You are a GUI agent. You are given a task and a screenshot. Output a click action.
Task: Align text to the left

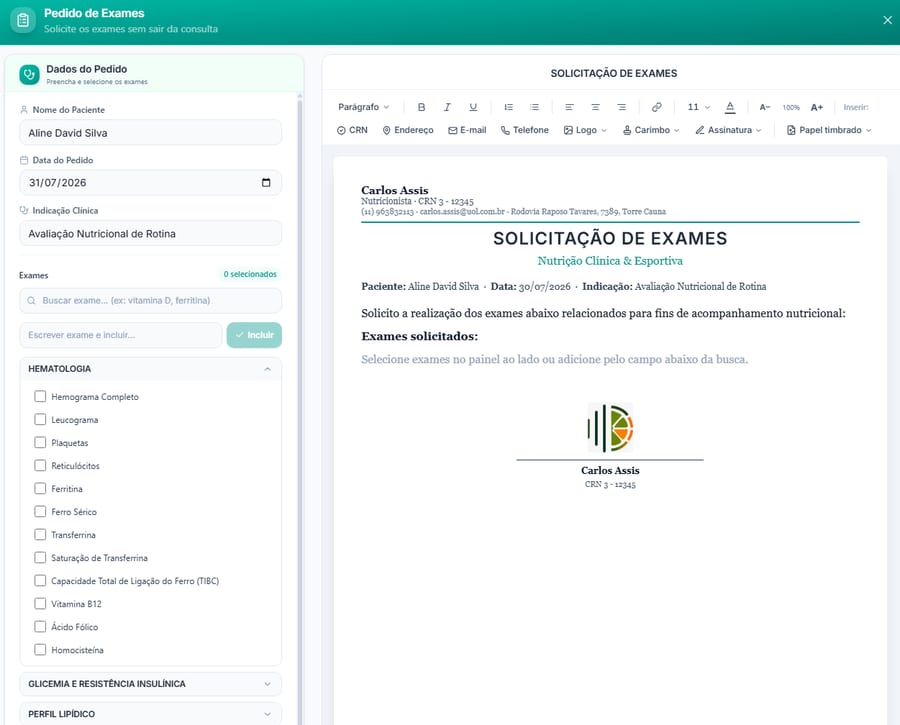569,107
